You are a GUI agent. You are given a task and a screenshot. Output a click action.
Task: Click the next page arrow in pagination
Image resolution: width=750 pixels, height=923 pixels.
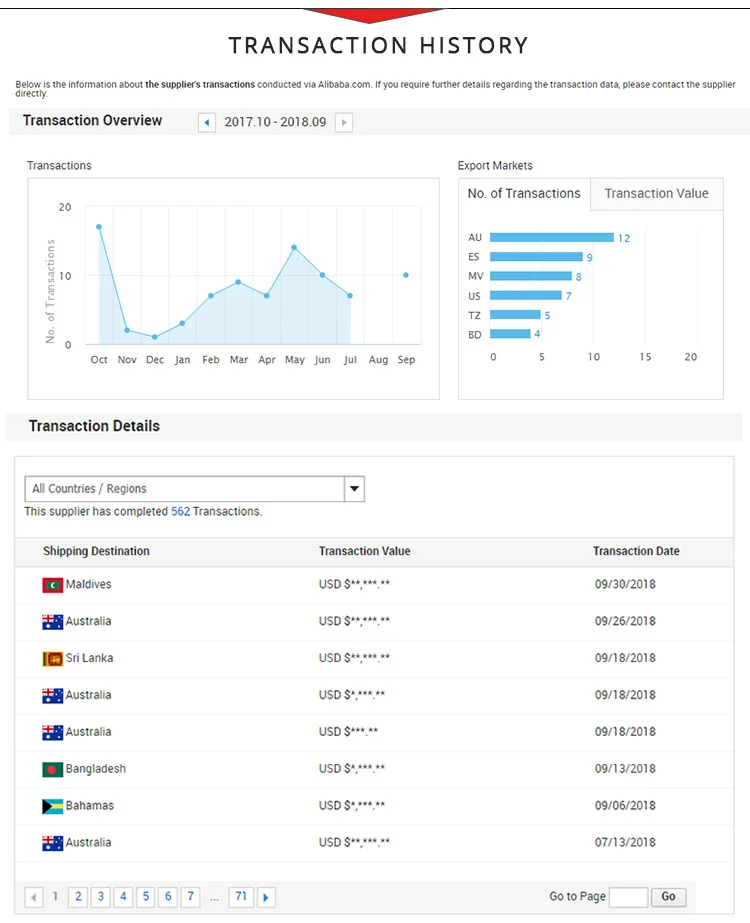[266, 897]
